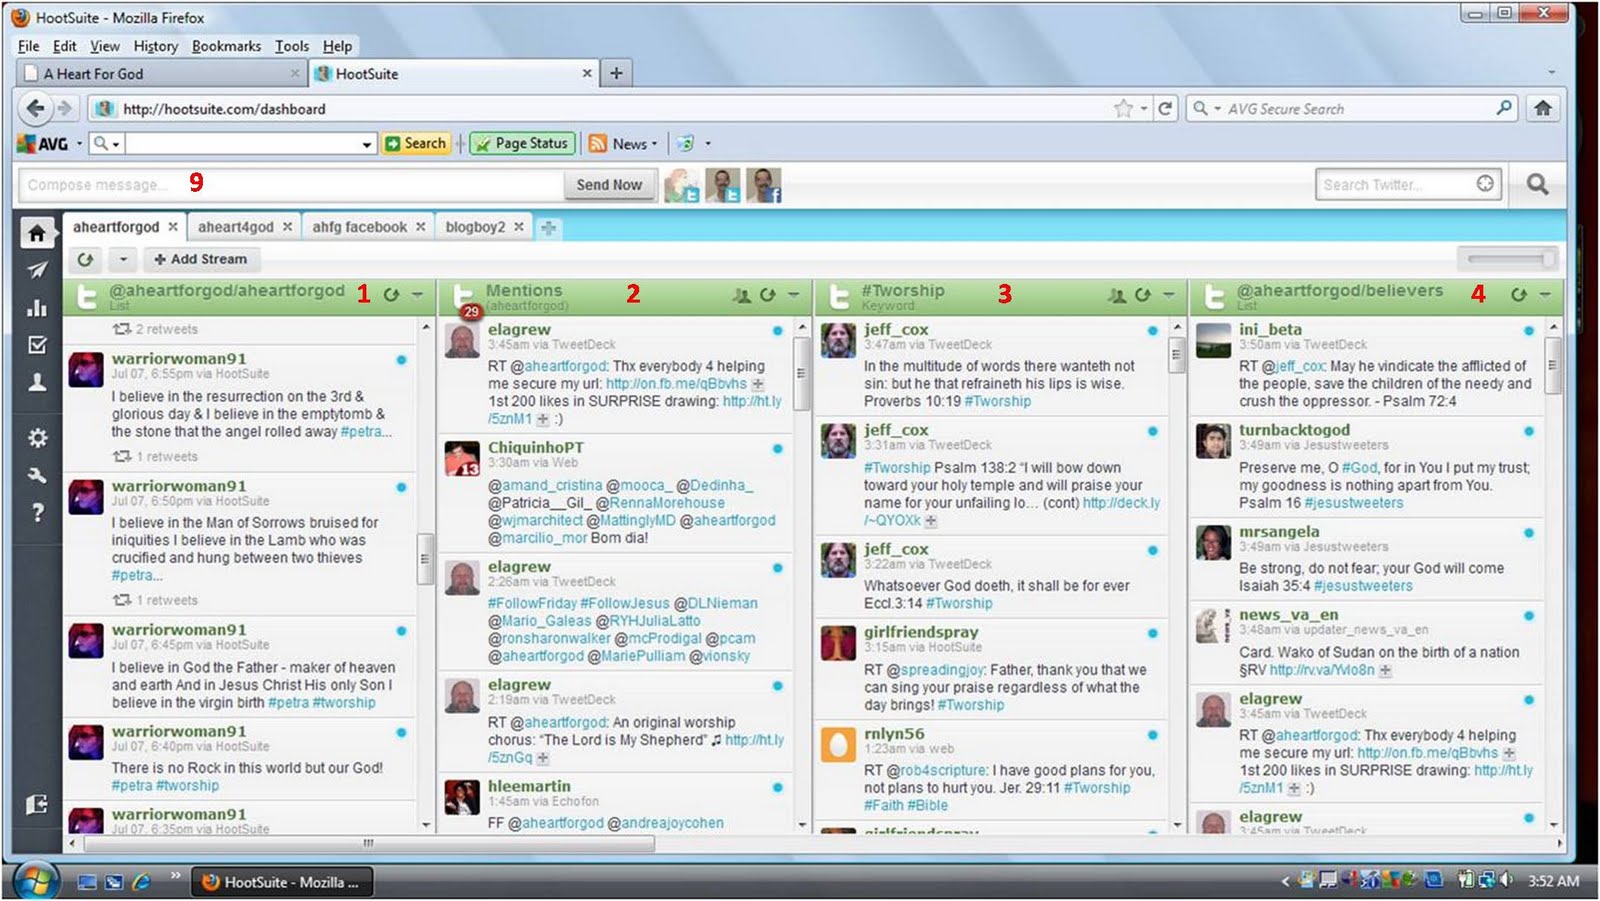Select the first Twitter profile avatar for posting
This screenshot has height=901, width=1600.
click(683, 185)
